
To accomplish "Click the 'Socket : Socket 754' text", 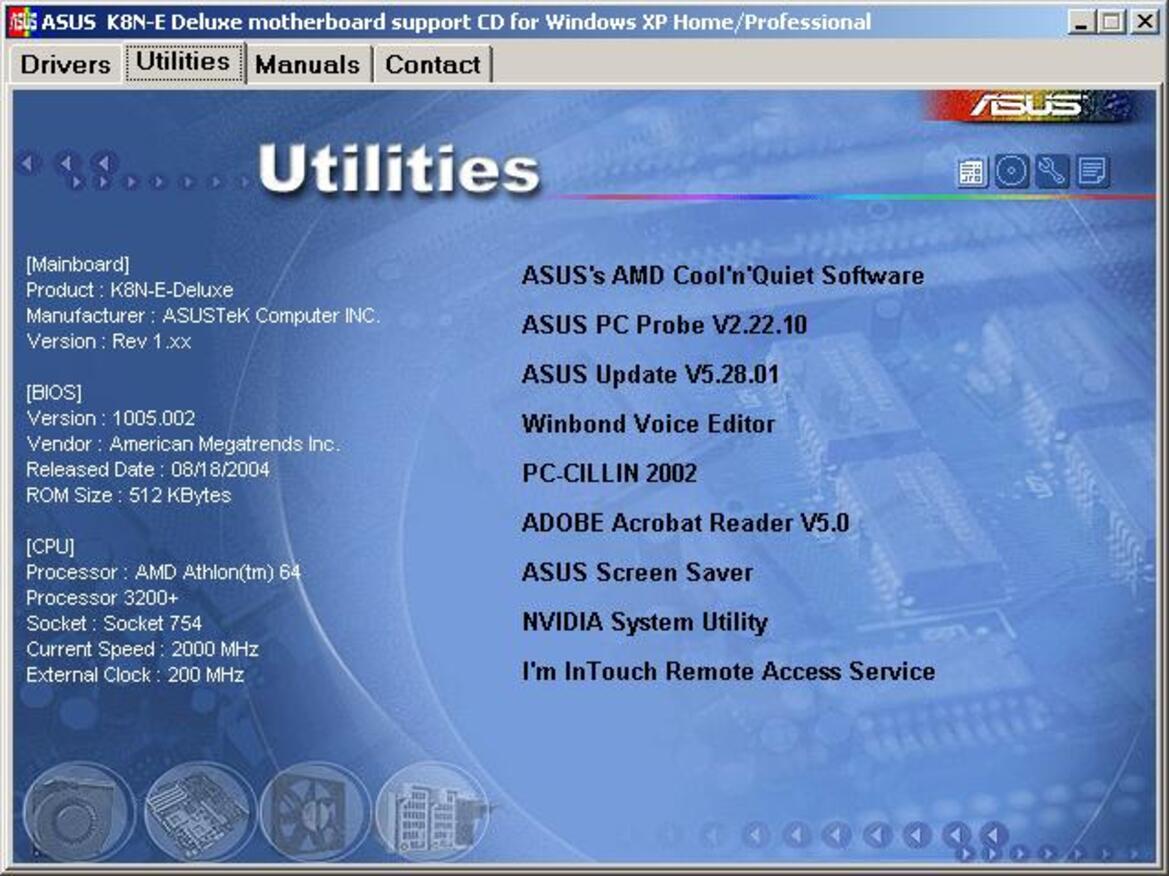I will (114, 623).
